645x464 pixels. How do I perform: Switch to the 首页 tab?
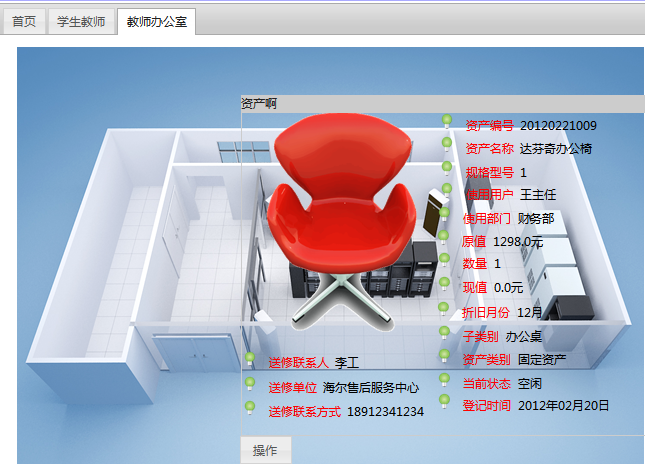(23, 20)
